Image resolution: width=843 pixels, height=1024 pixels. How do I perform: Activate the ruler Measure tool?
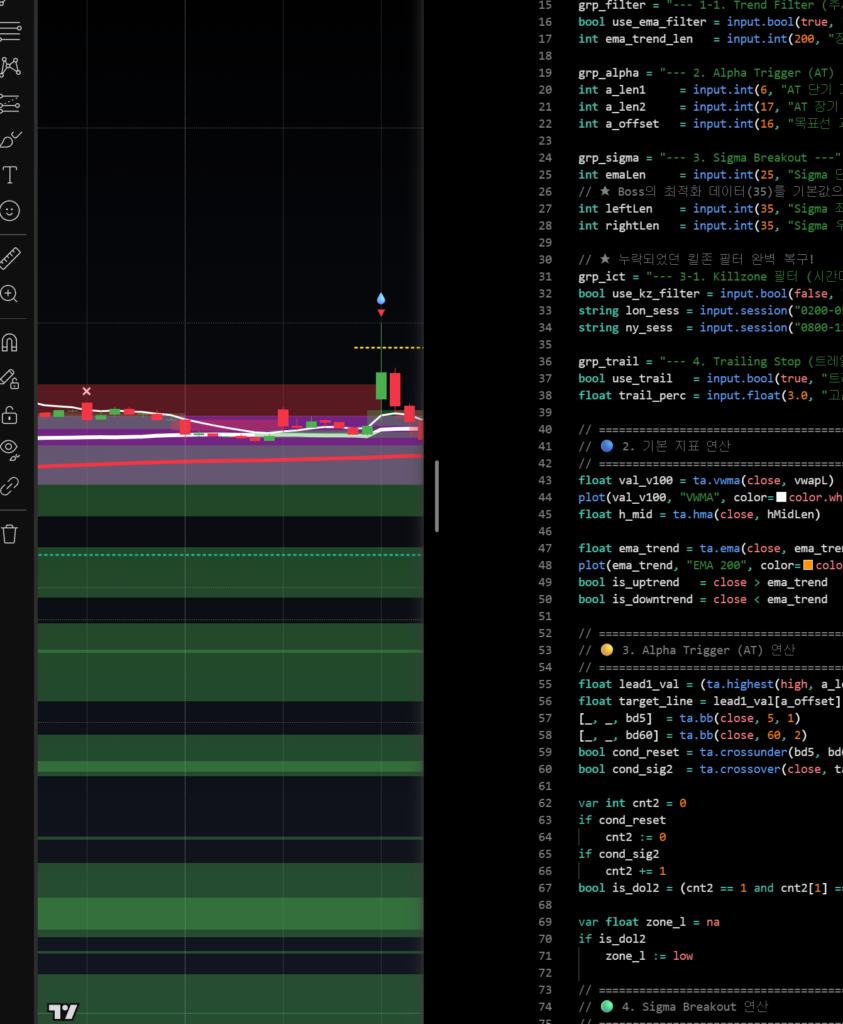coord(10,258)
